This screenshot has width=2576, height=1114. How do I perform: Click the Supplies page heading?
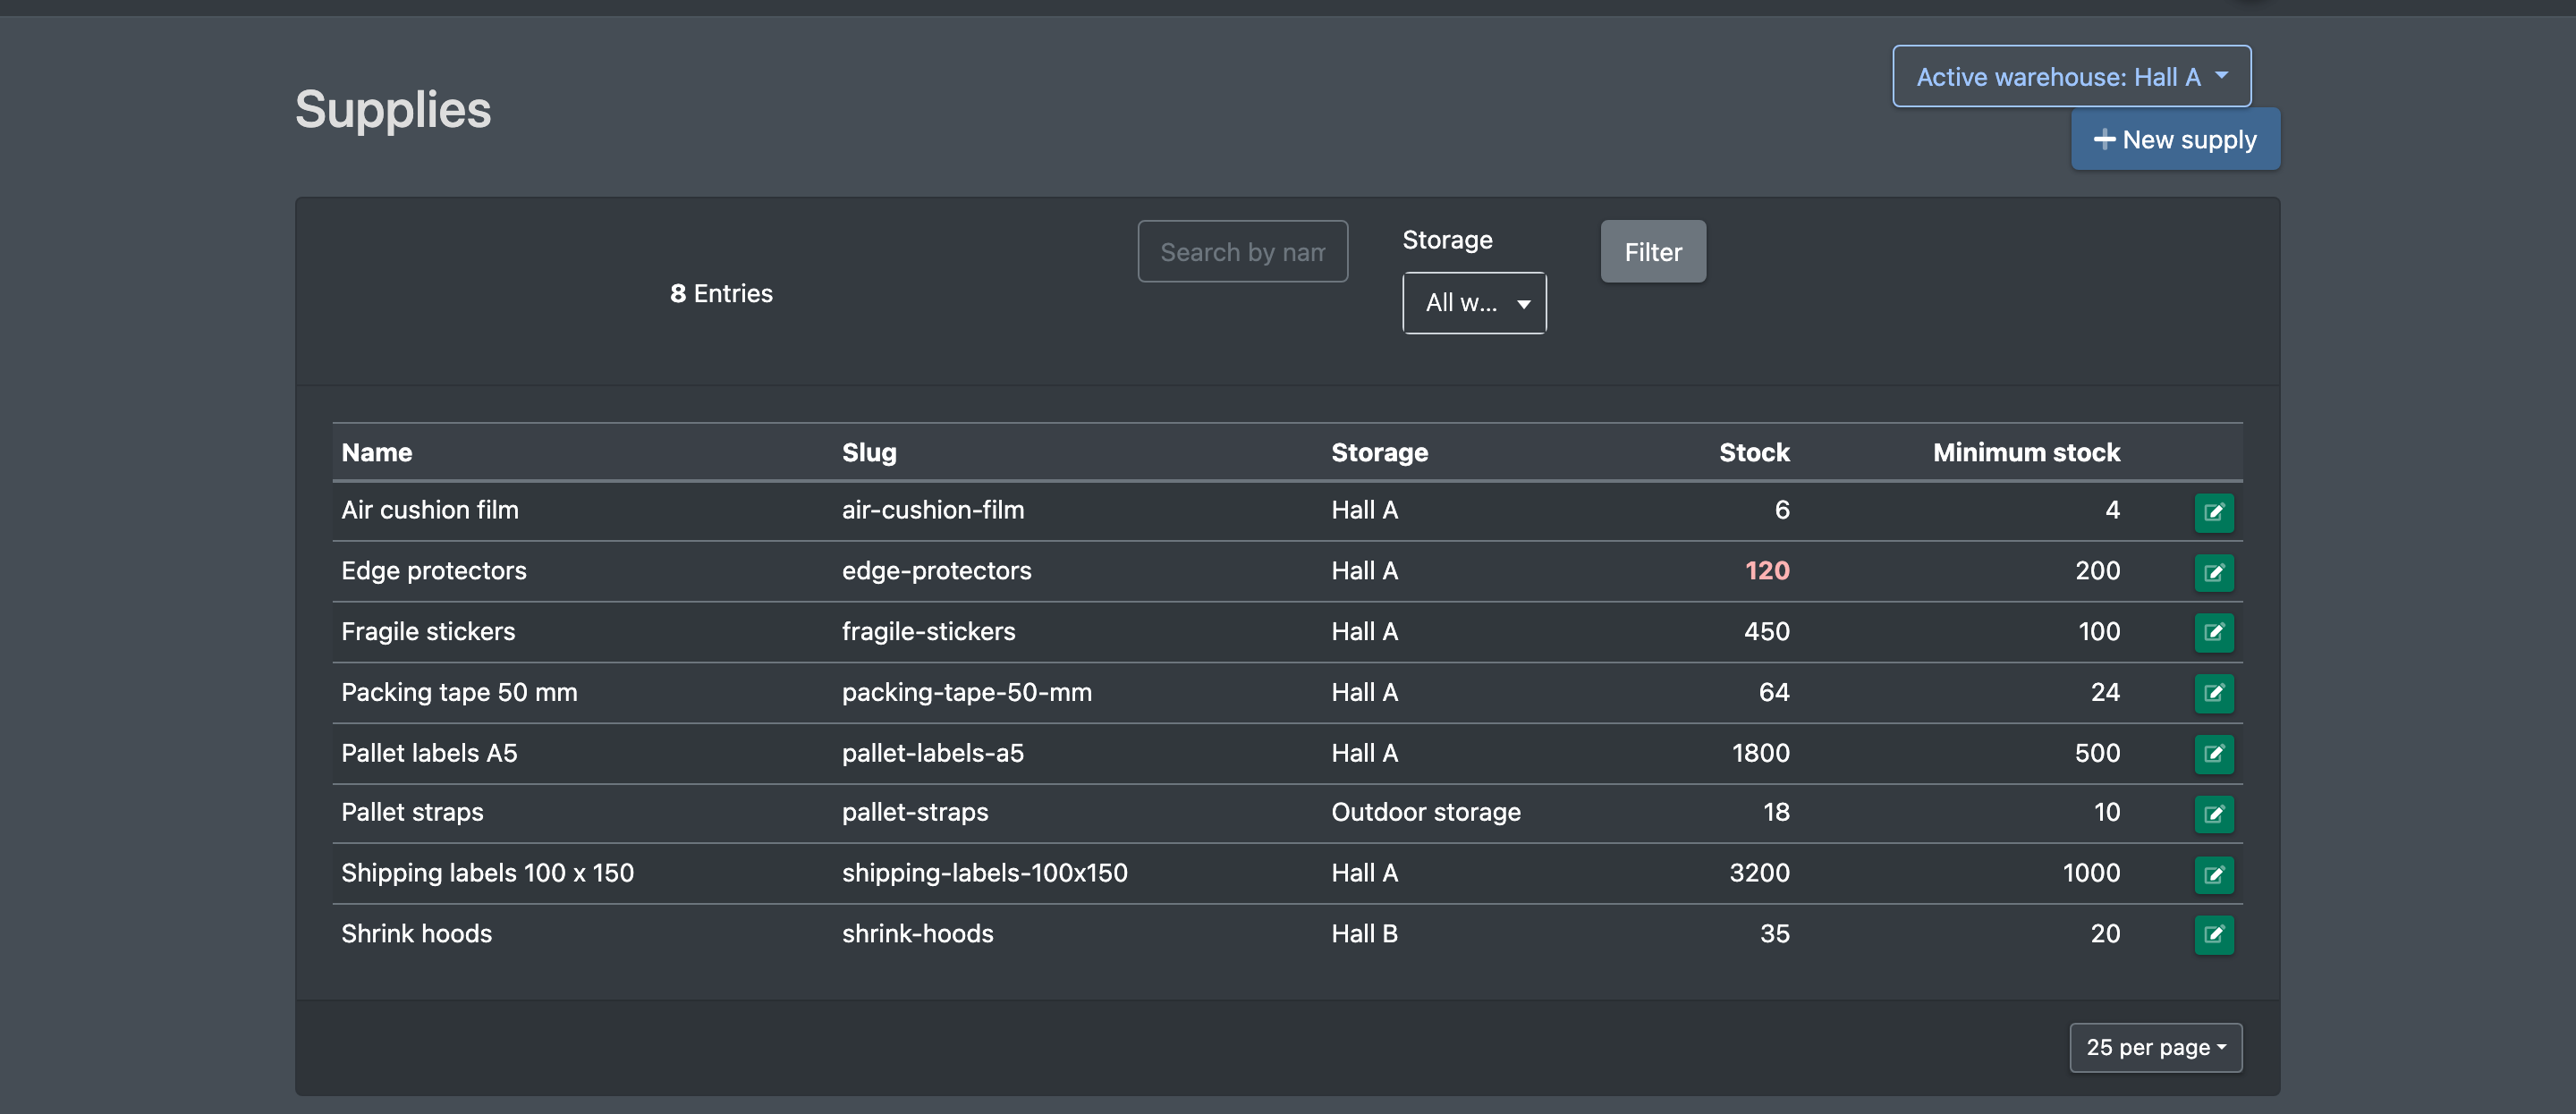tap(392, 109)
